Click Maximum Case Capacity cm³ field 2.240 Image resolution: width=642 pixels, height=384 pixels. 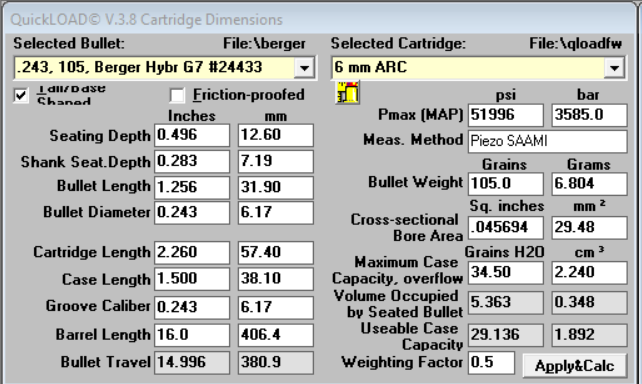click(589, 272)
